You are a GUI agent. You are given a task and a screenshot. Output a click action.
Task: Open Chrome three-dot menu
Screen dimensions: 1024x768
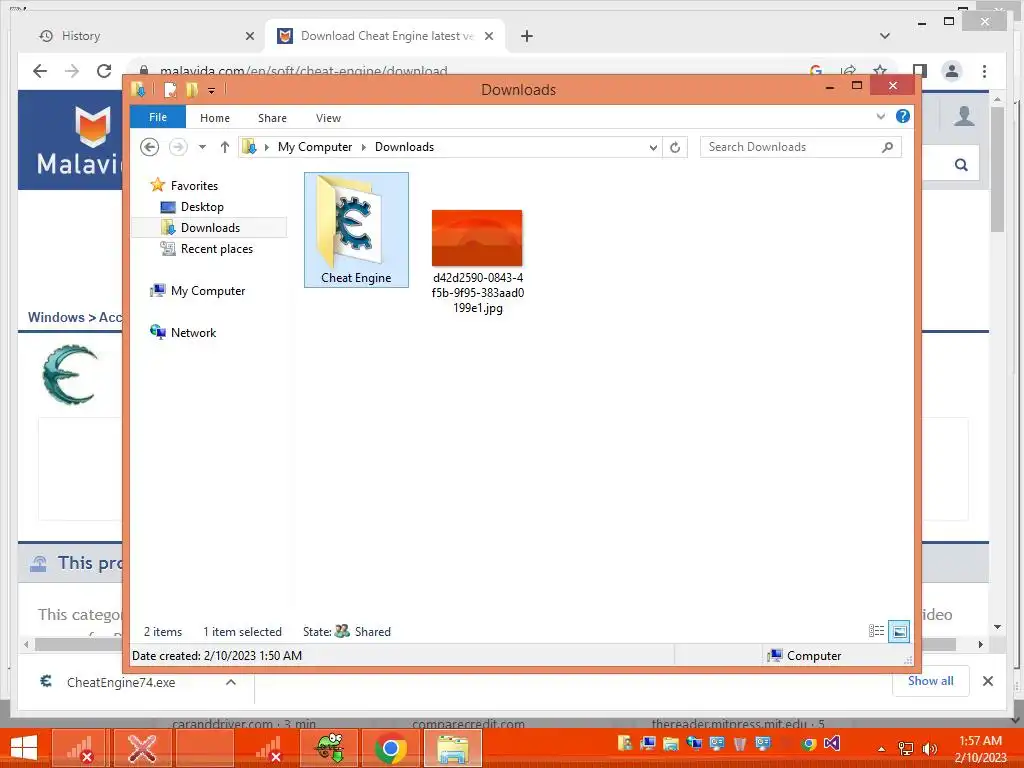(984, 71)
